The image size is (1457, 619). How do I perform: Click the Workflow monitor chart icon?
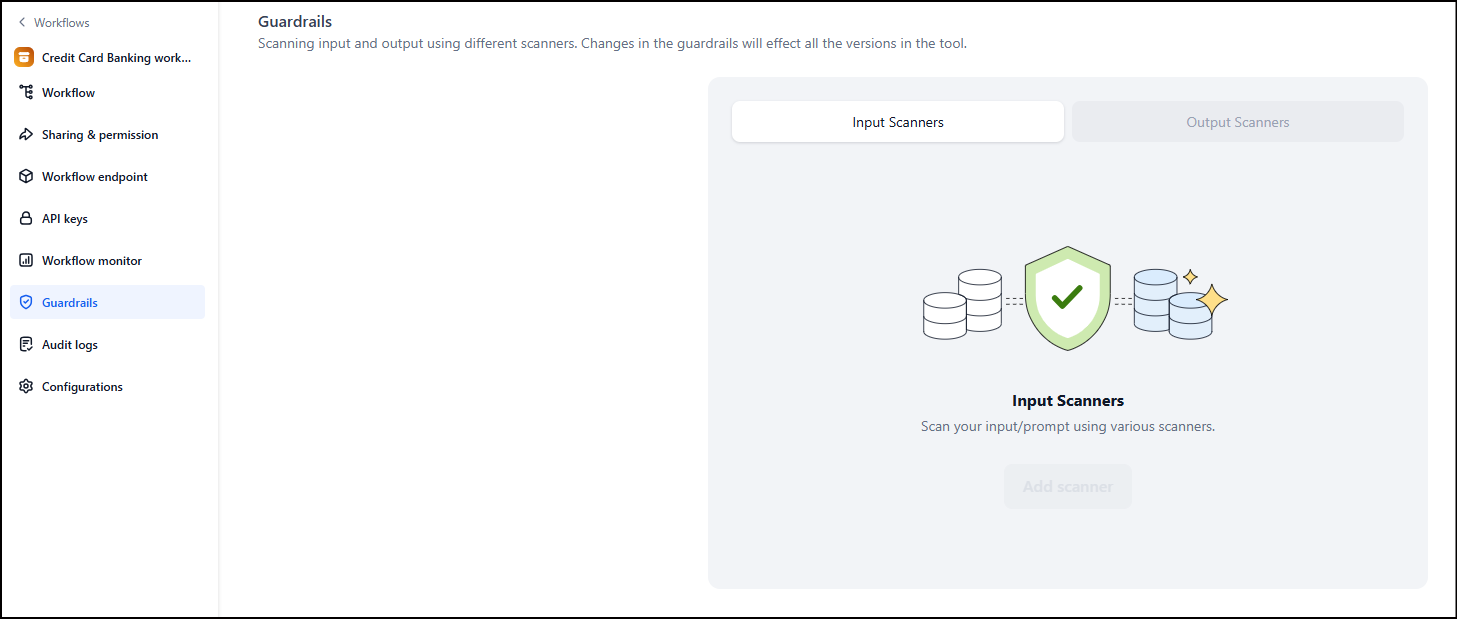pyautogui.click(x=26, y=261)
